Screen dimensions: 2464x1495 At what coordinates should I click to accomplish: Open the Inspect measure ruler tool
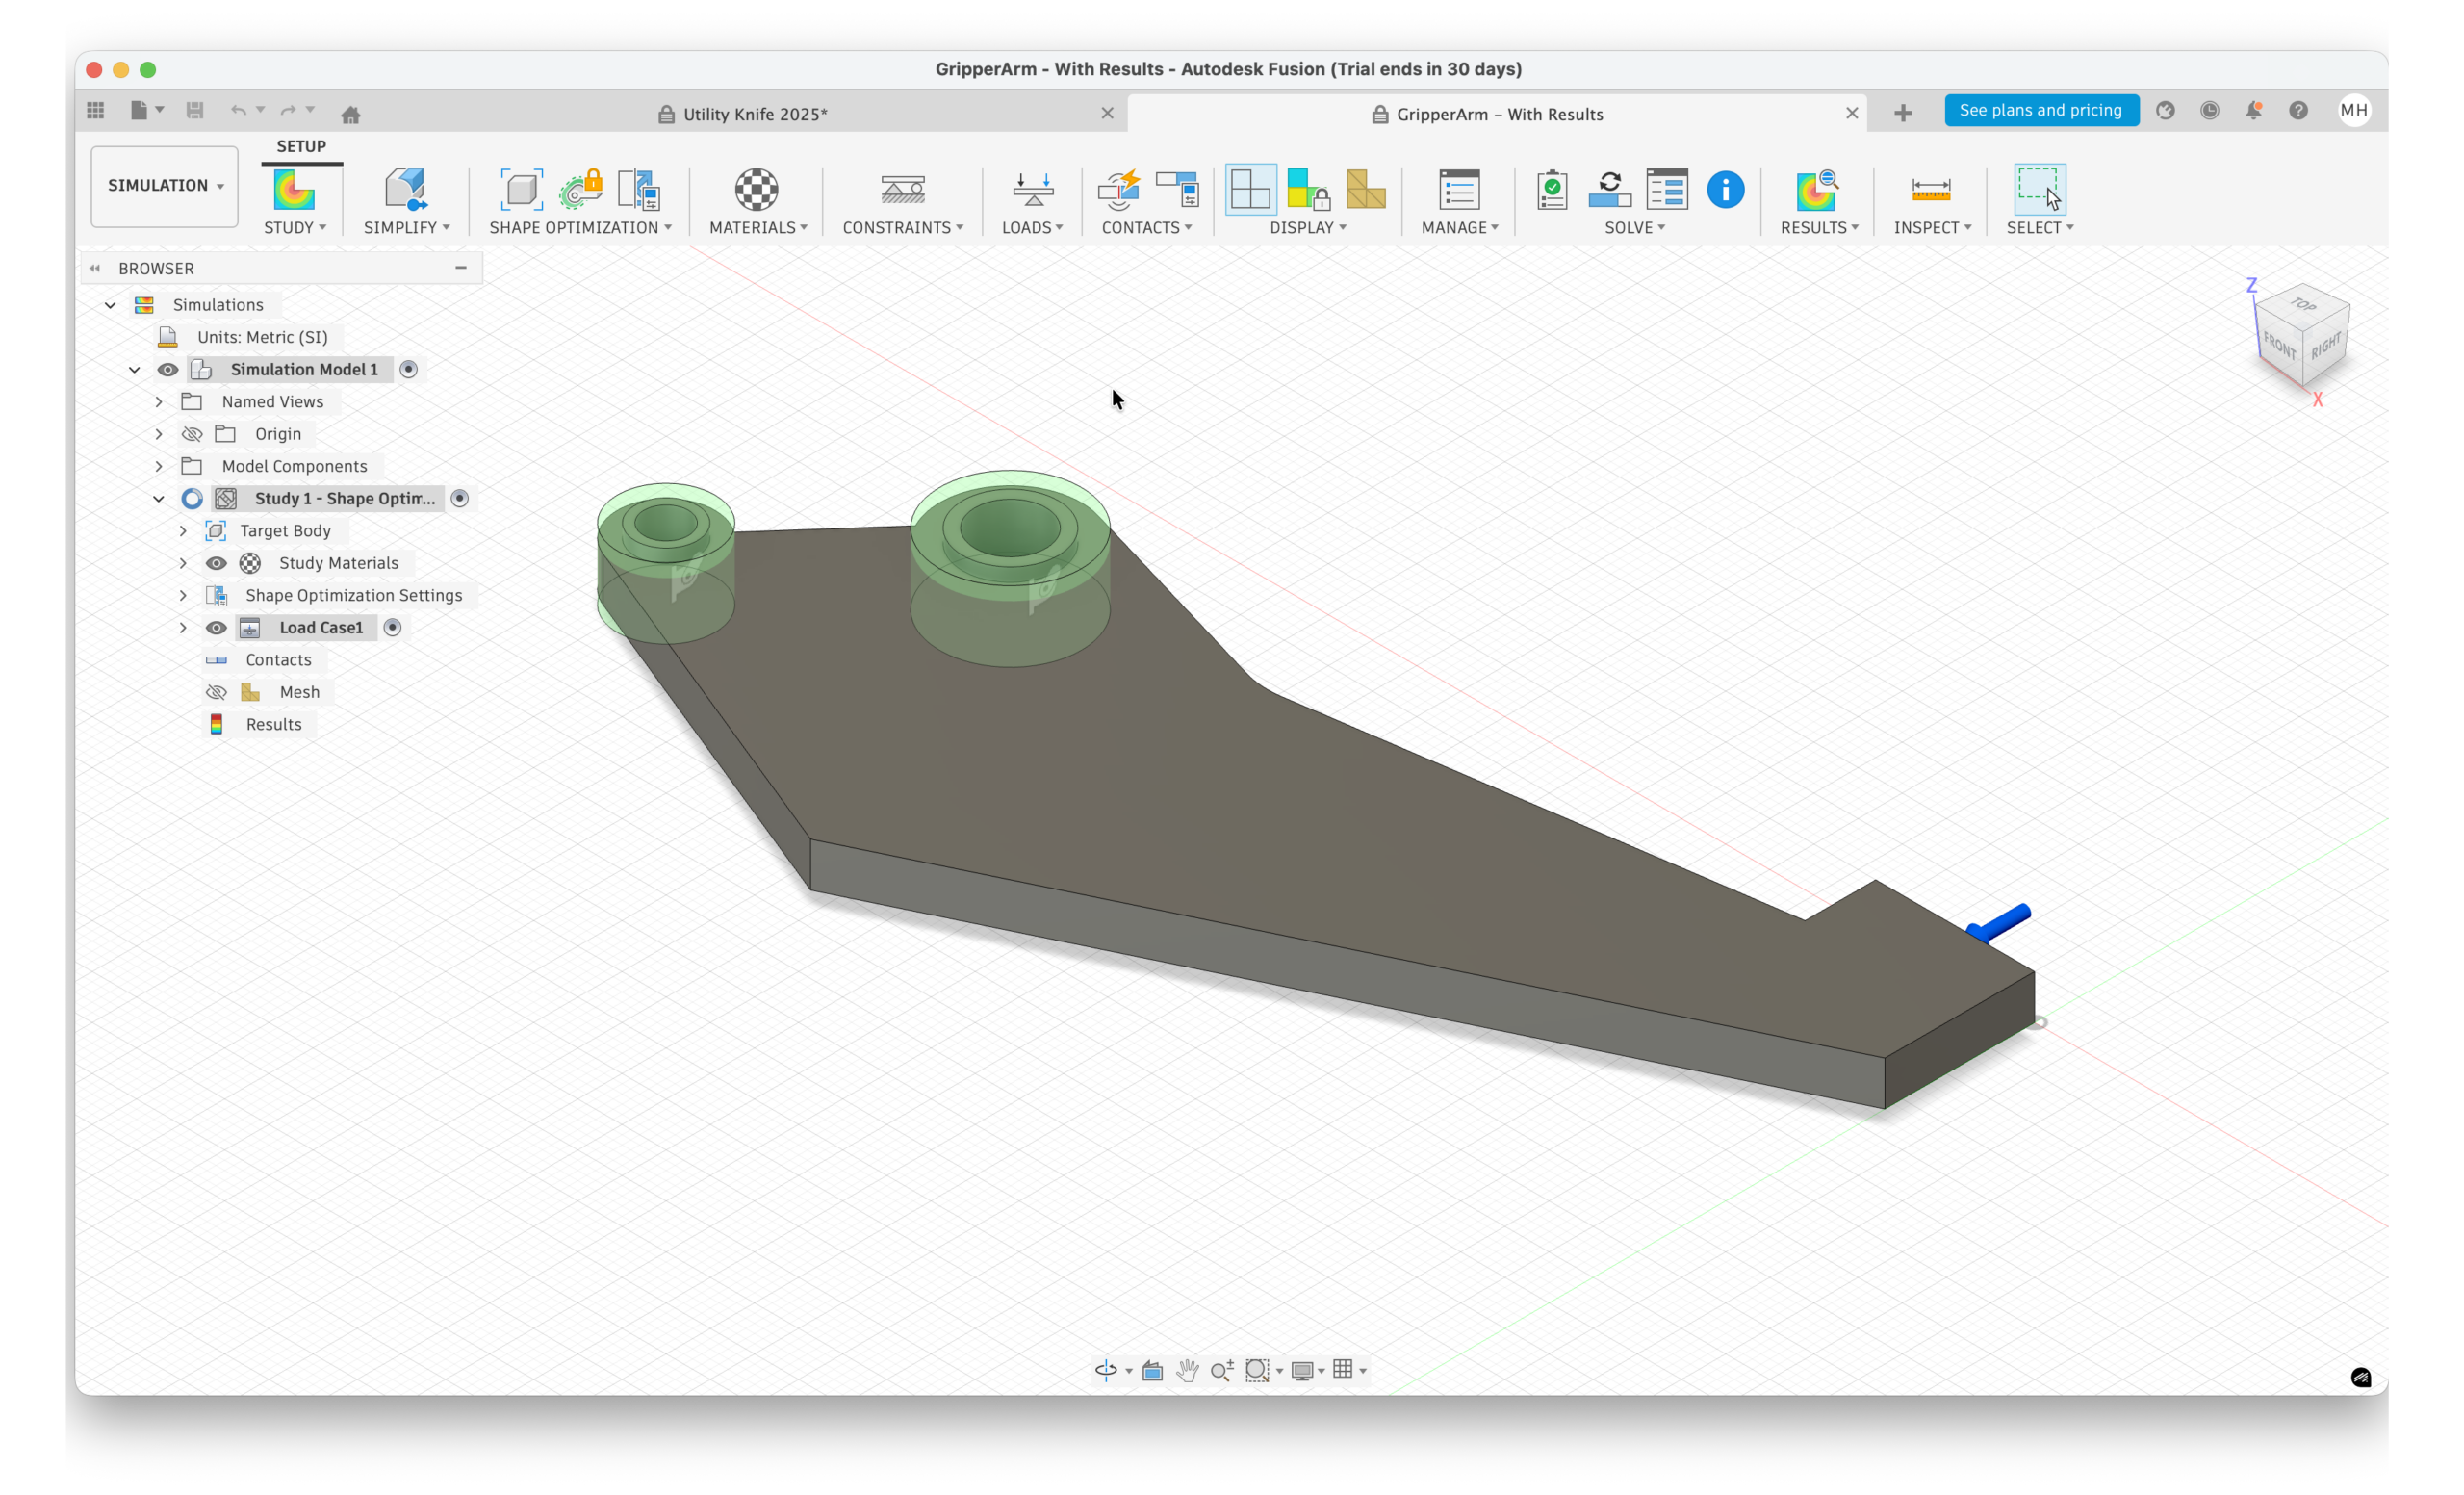[x=1930, y=189]
